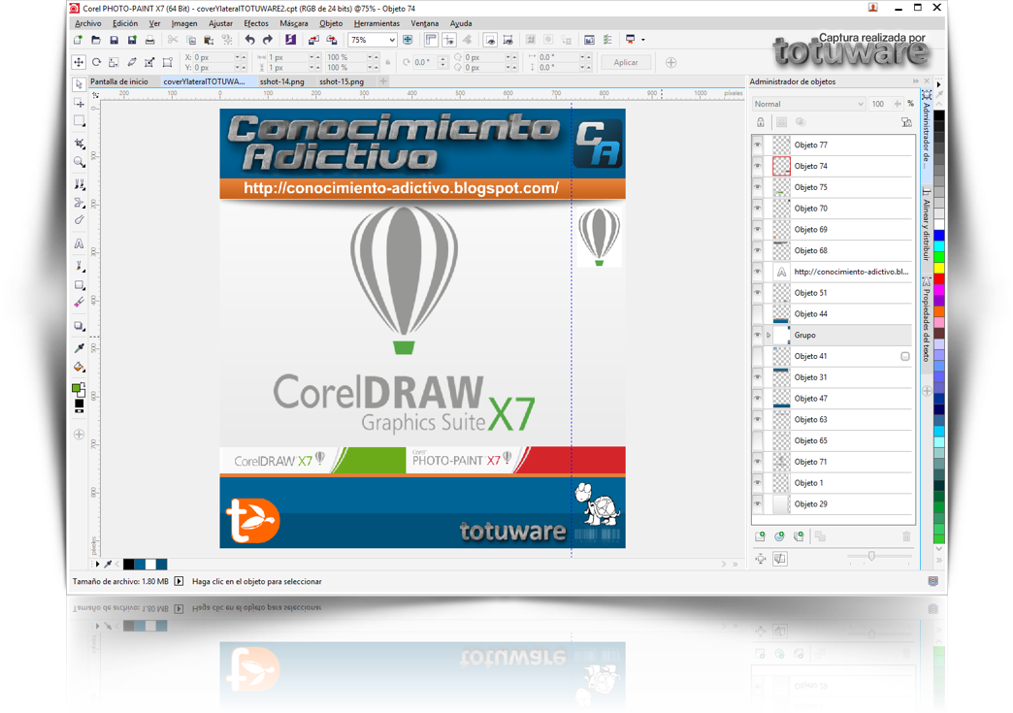Select the Fill bucket tool
This screenshot has width=1013, height=713.
point(79,367)
